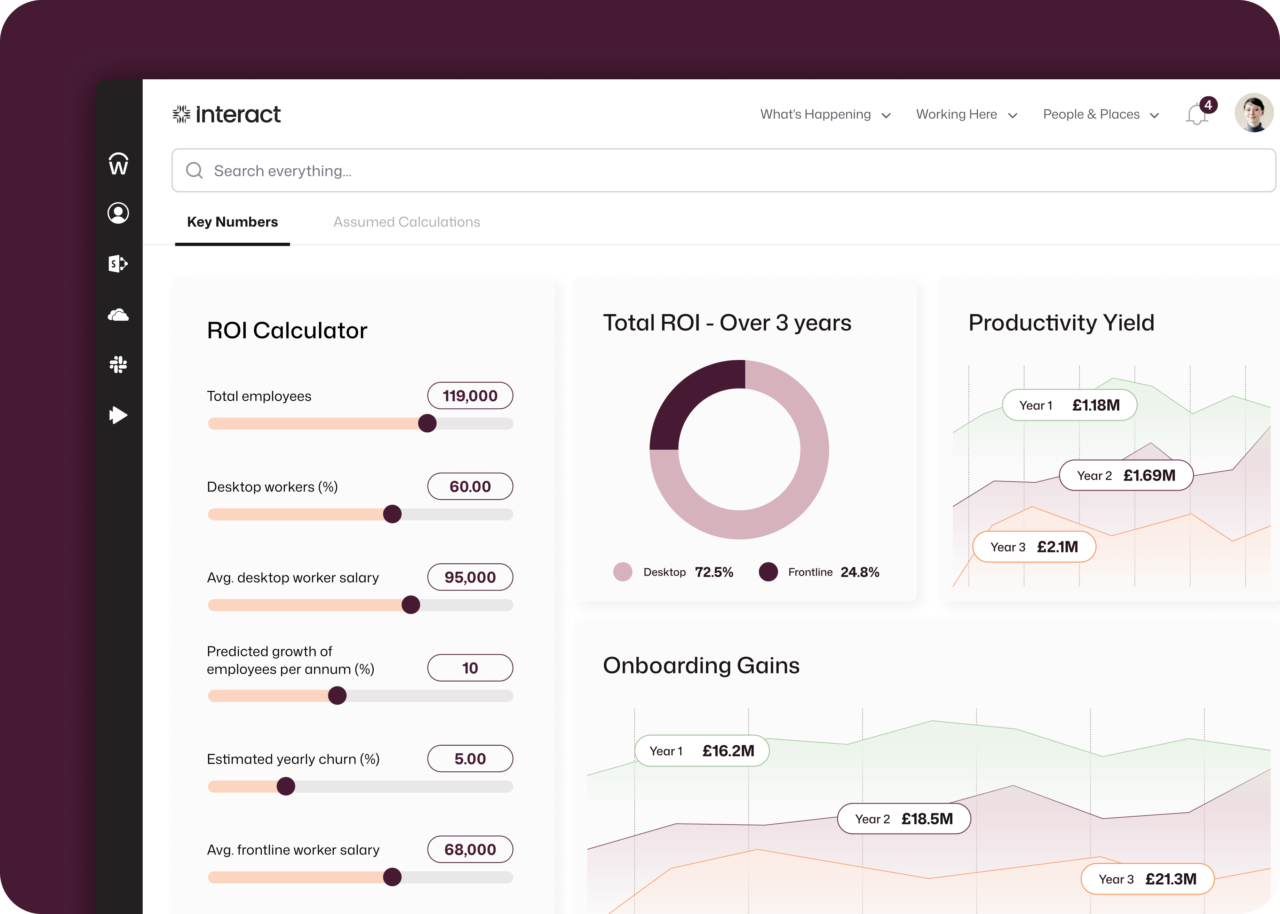Click the 72.5% desktop percentage
The width and height of the screenshot is (1280, 914).
coord(714,572)
